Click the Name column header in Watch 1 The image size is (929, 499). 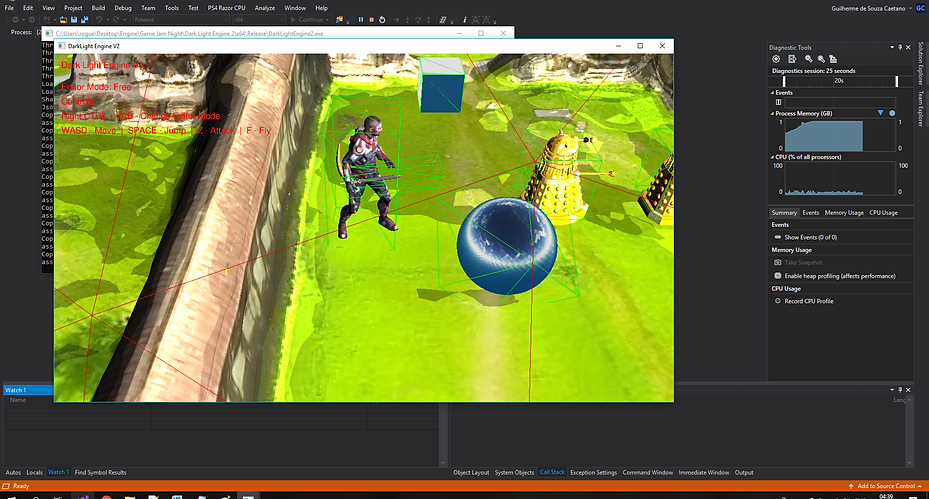tap(18, 400)
